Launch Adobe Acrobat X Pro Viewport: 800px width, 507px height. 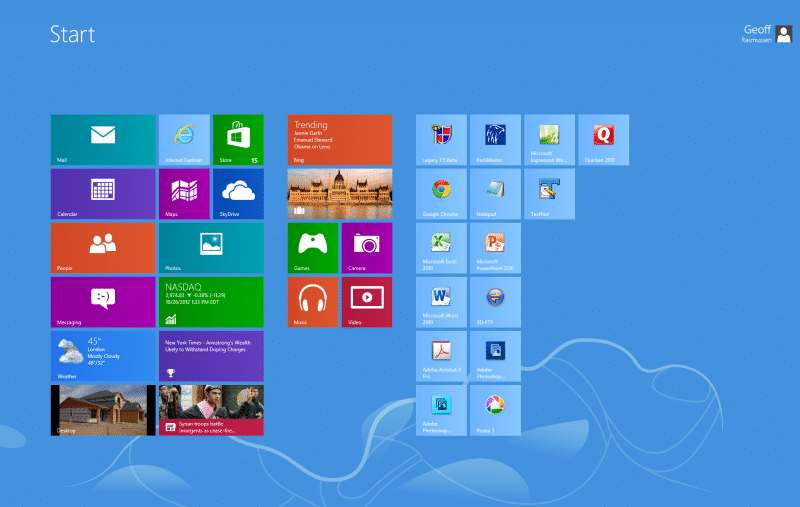441,356
